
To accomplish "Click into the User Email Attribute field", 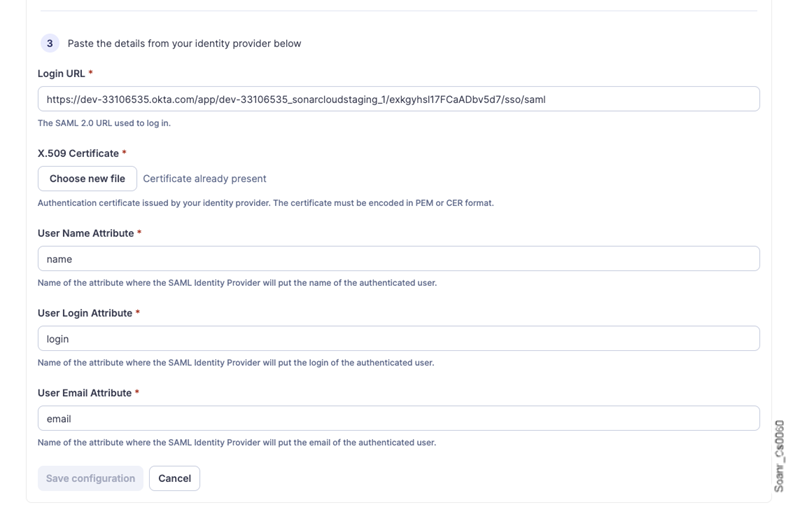I will tap(398, 419).
